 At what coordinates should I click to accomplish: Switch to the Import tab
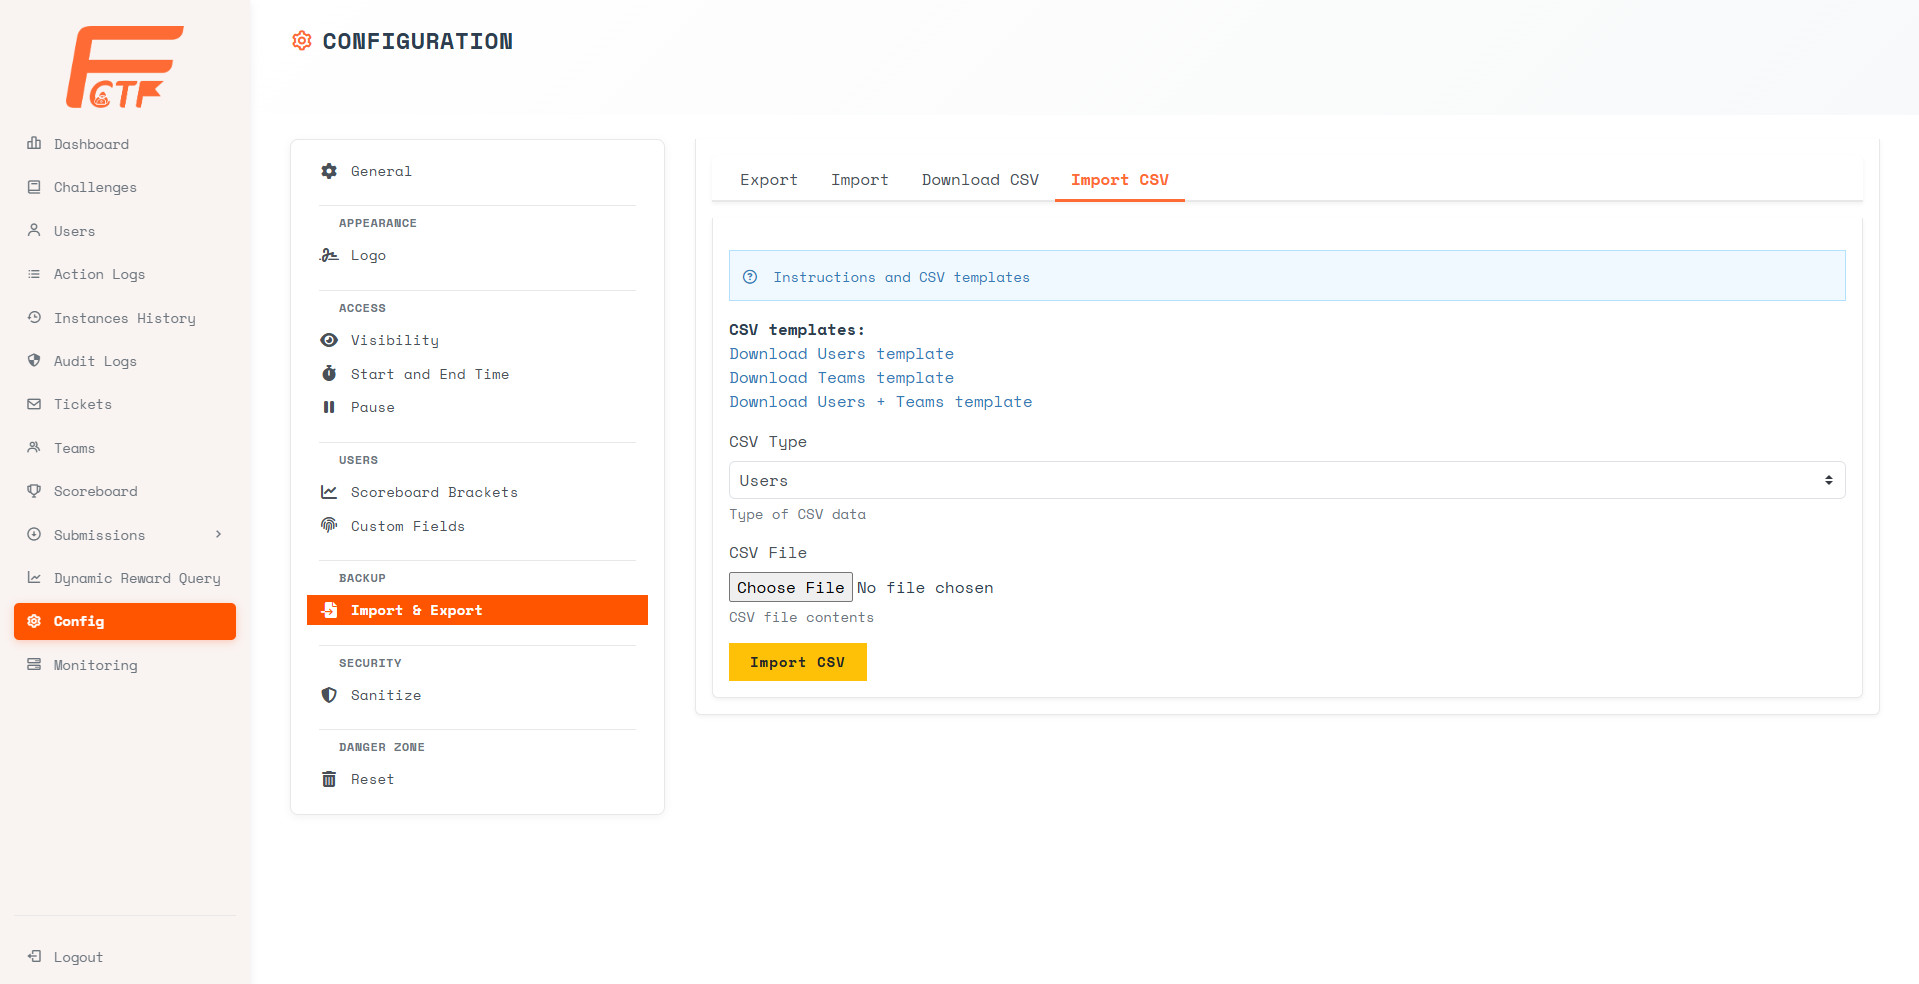860,180
